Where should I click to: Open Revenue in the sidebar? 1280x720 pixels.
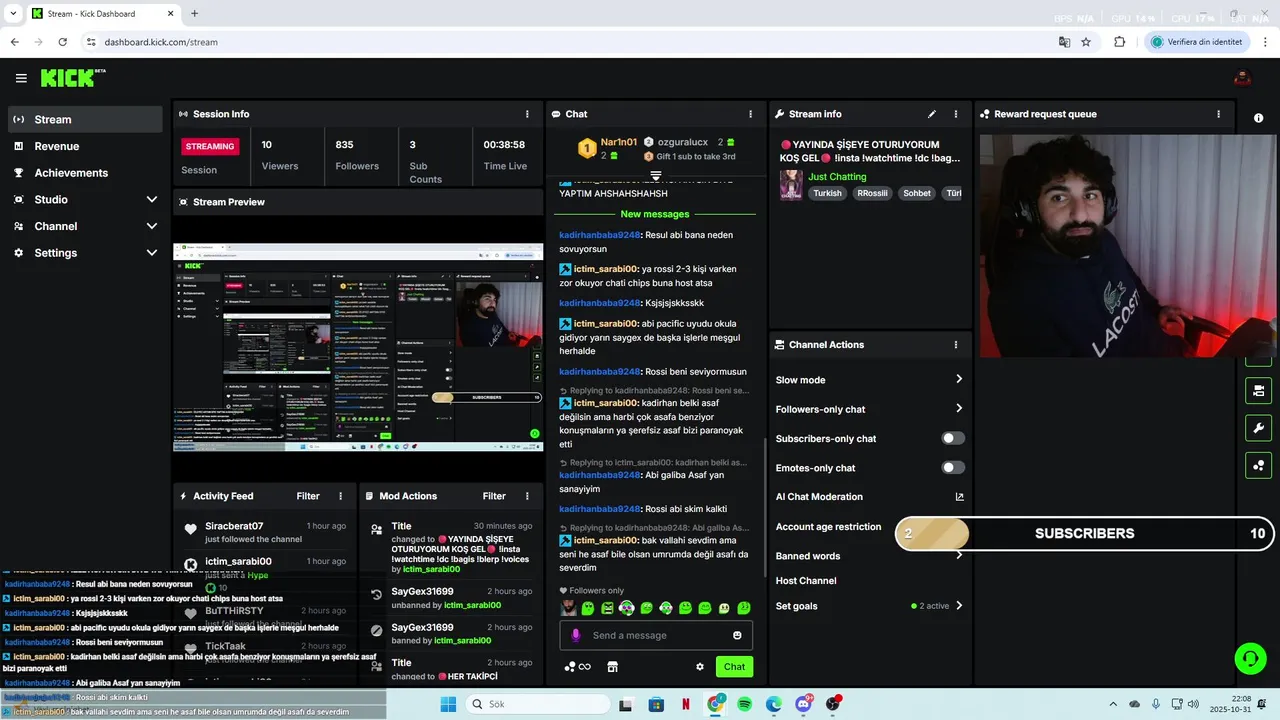85,146
